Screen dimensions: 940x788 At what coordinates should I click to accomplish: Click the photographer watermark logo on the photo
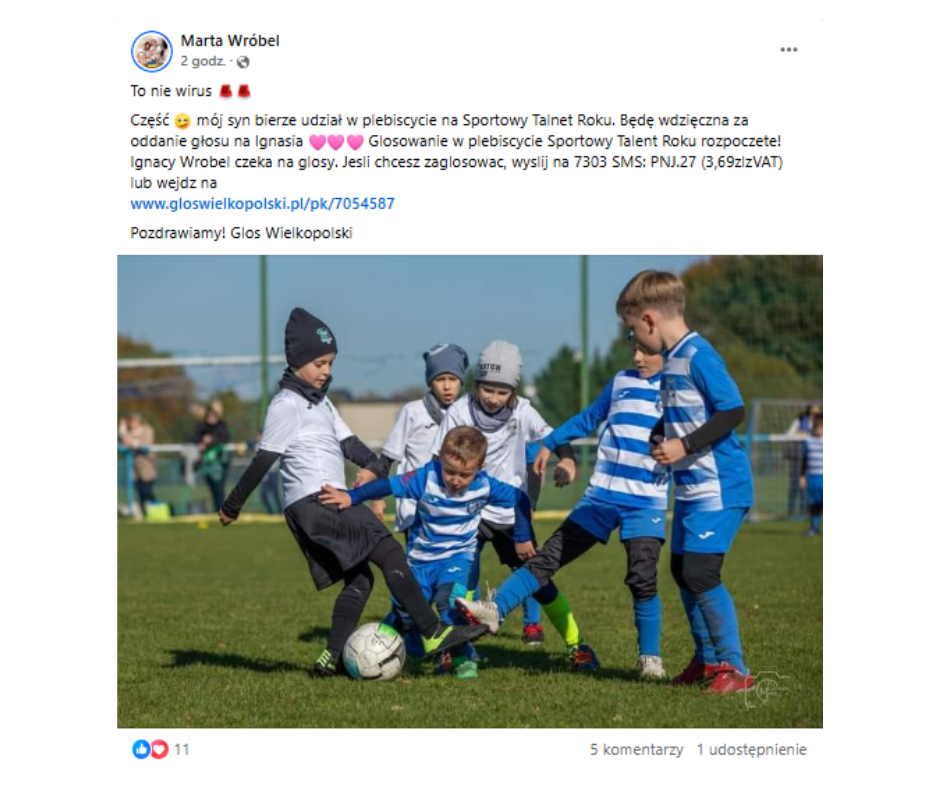(x=764, y=688)
